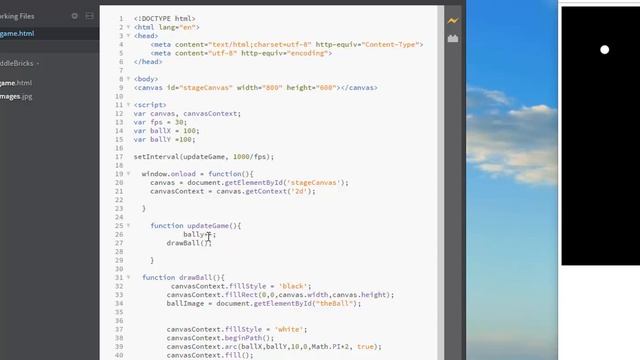Screen dimensions: 640x360
Task: Open the Working Files gear settings
Action: (x=75, y=16)
